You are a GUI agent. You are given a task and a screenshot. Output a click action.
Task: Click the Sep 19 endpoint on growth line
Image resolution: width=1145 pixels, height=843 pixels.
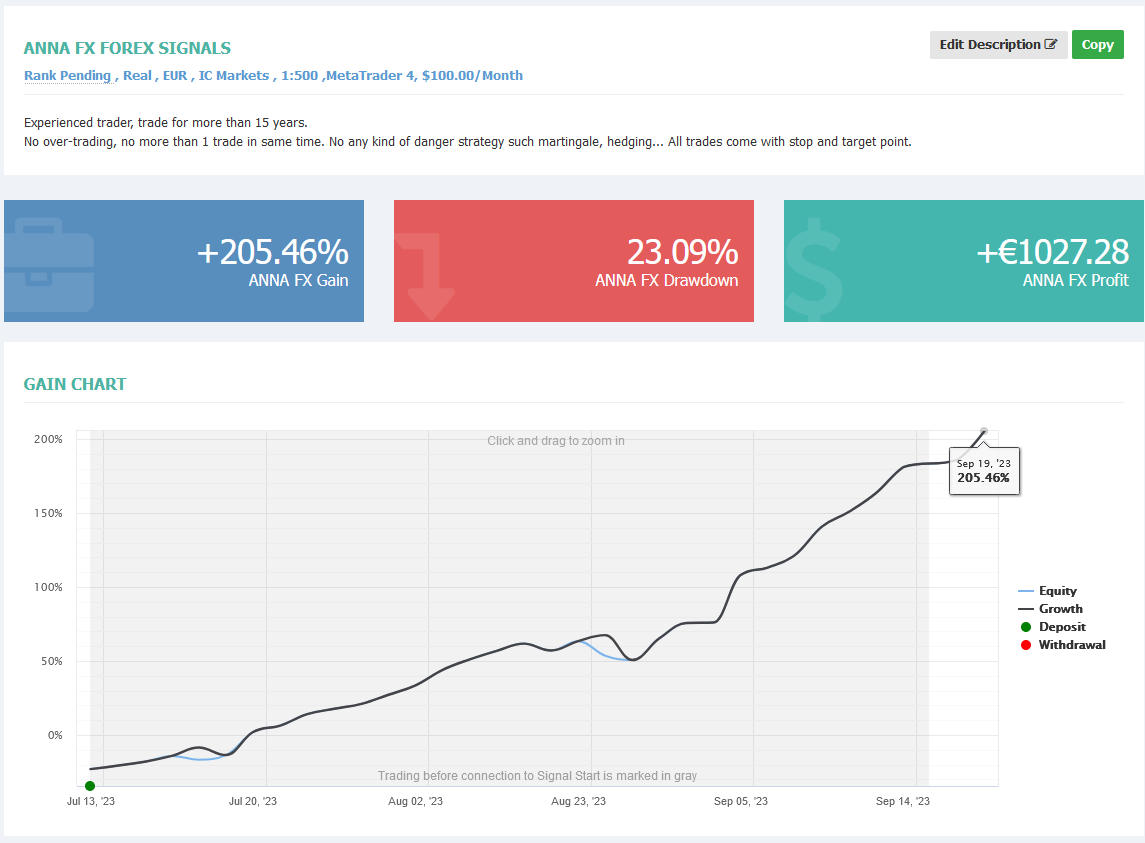pyautogui.click(x=984, y=431)
